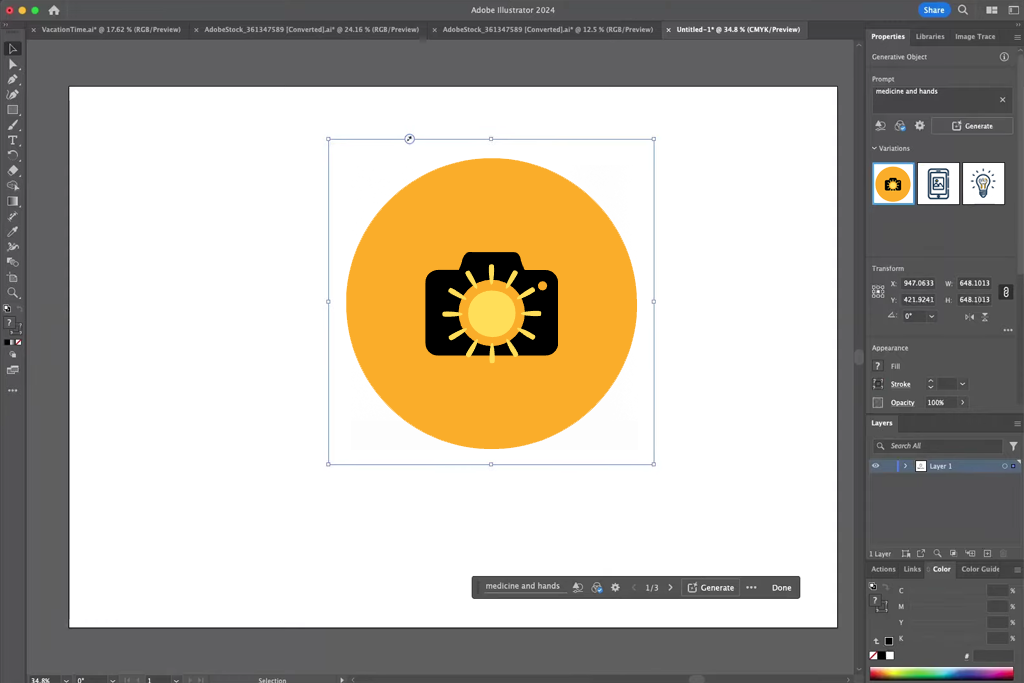1024x683 pixels.
Task: Click the Search All layers field
Action: [937, 446]
